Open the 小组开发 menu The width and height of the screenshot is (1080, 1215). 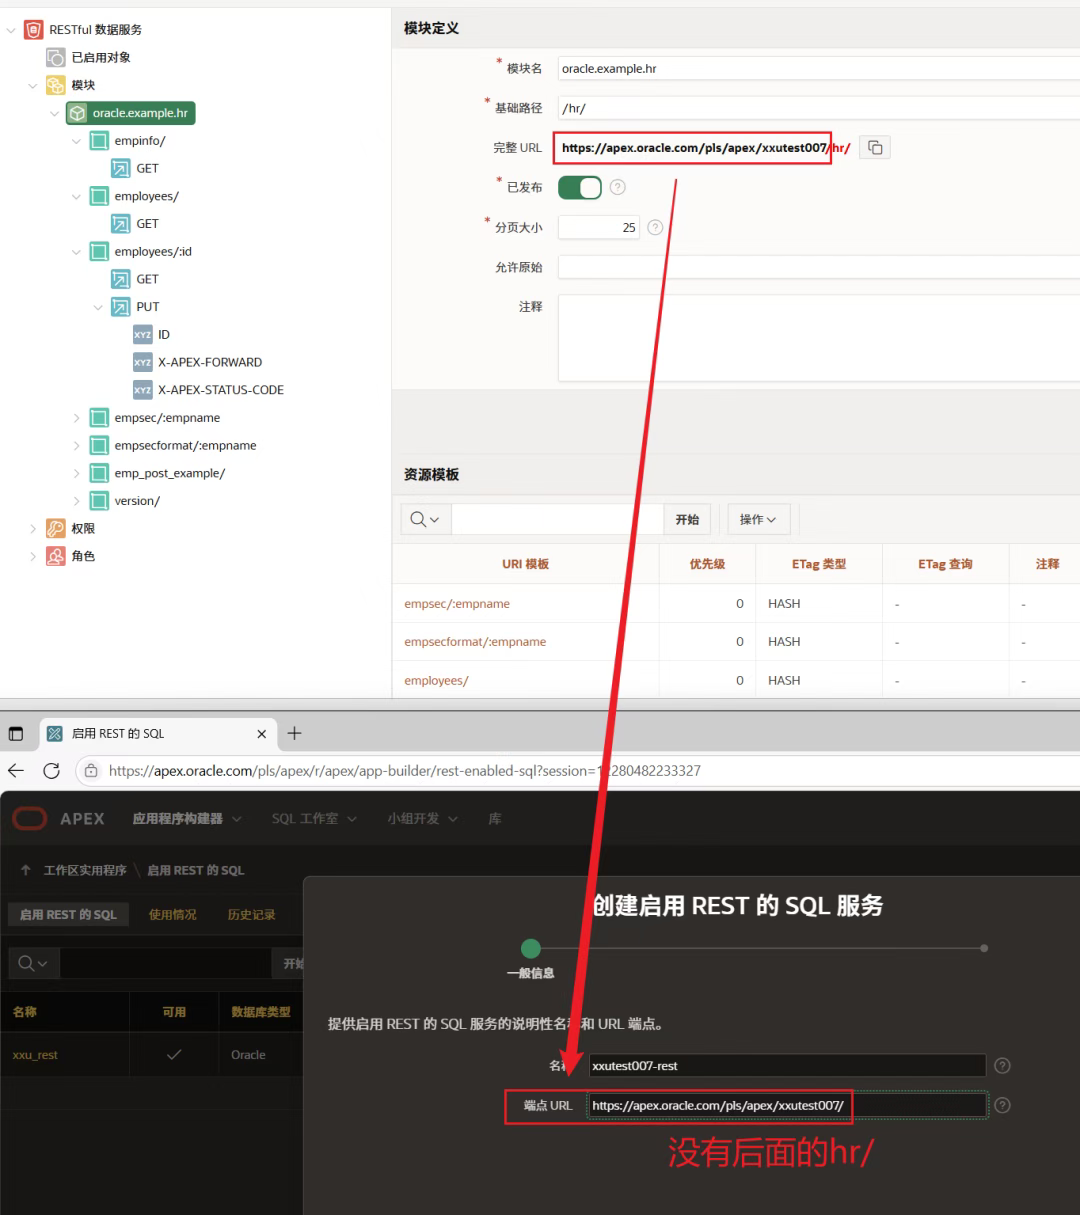[x=422, y=819]
